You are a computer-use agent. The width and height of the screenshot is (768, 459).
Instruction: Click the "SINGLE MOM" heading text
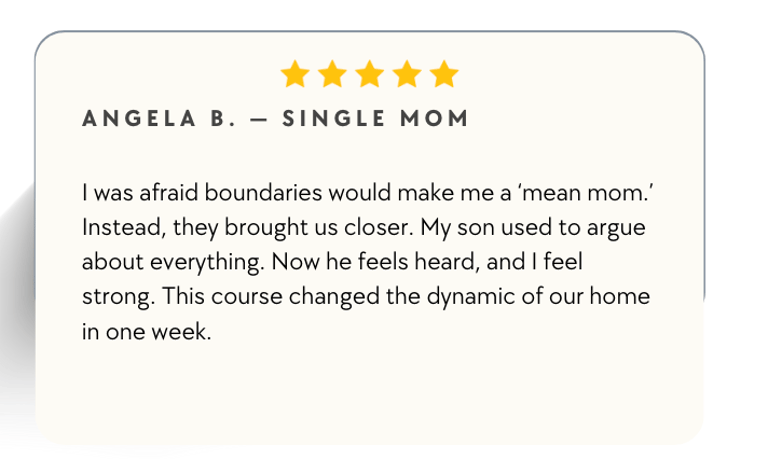[376, 119]
